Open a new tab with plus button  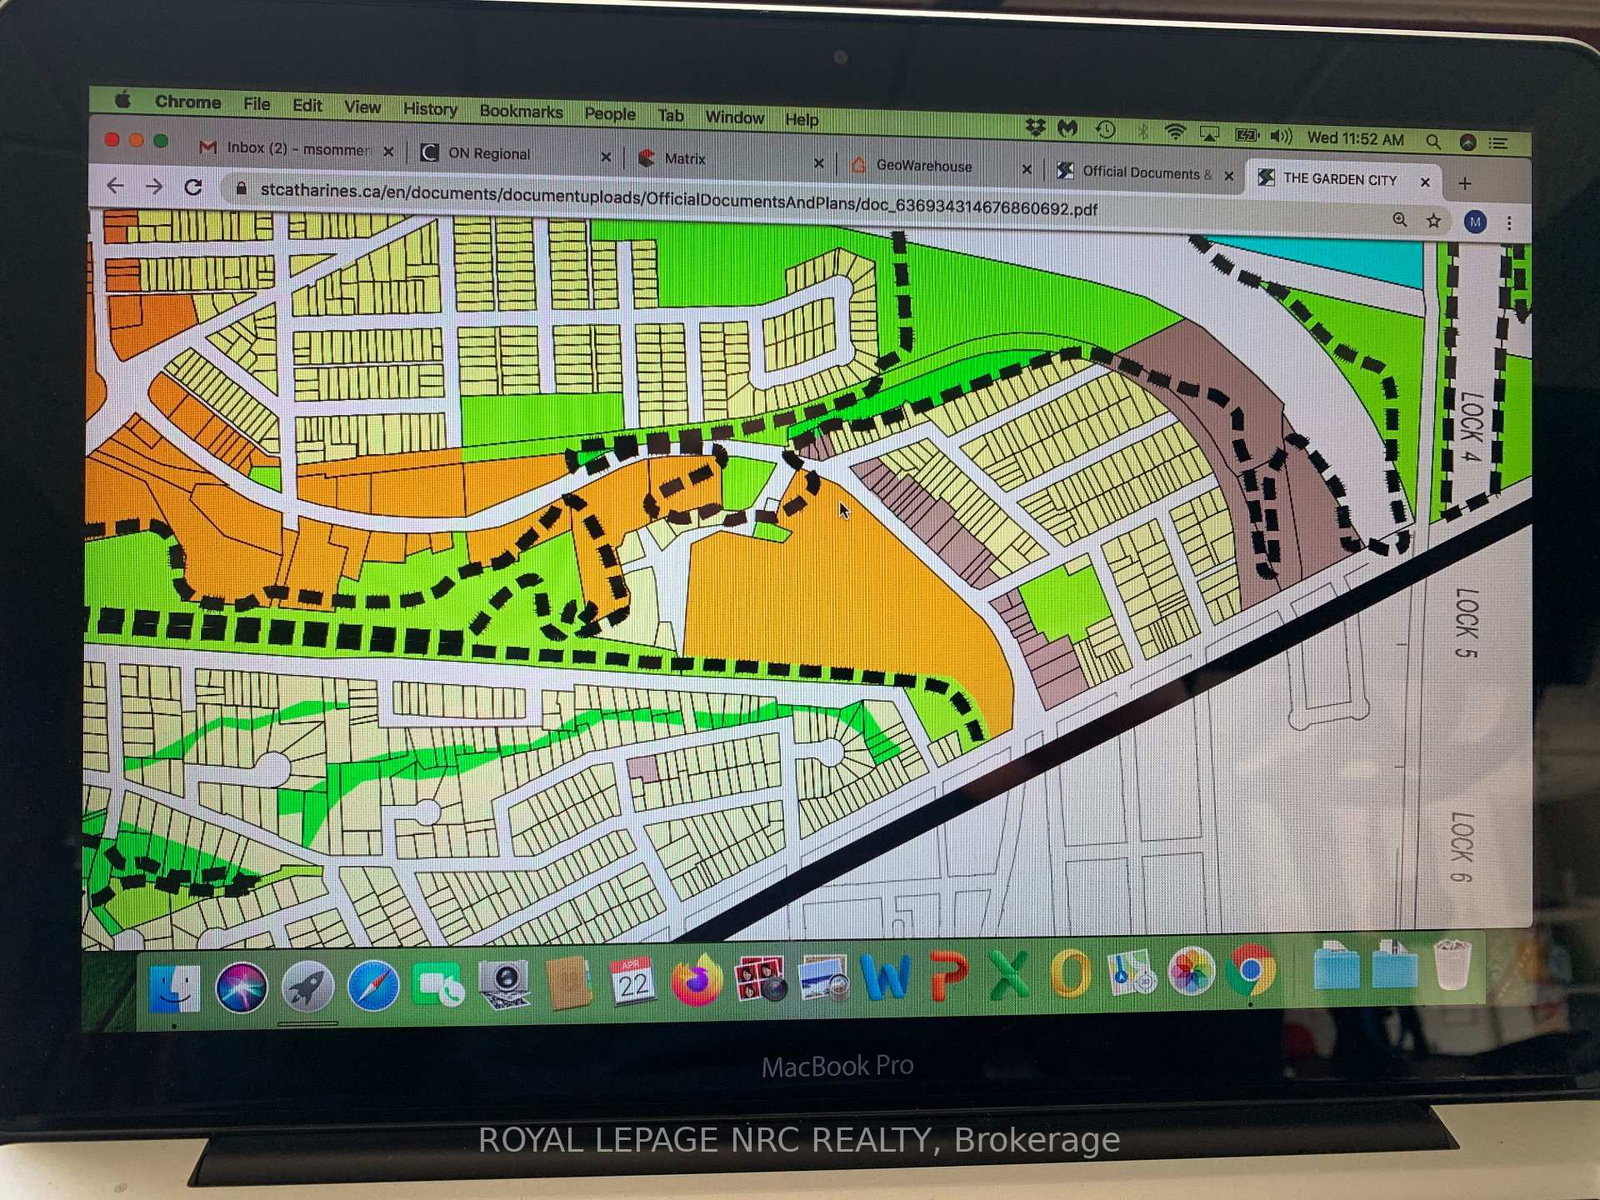tap(1464, 183)
